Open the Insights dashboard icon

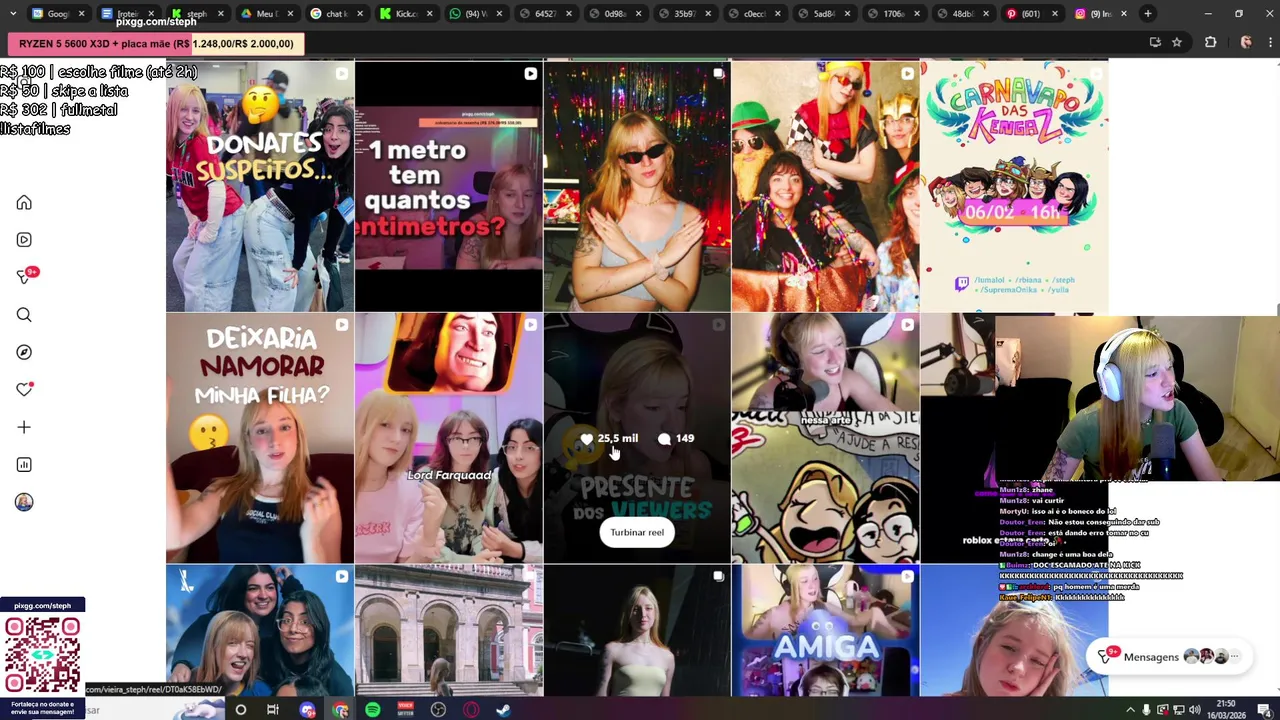24,465
